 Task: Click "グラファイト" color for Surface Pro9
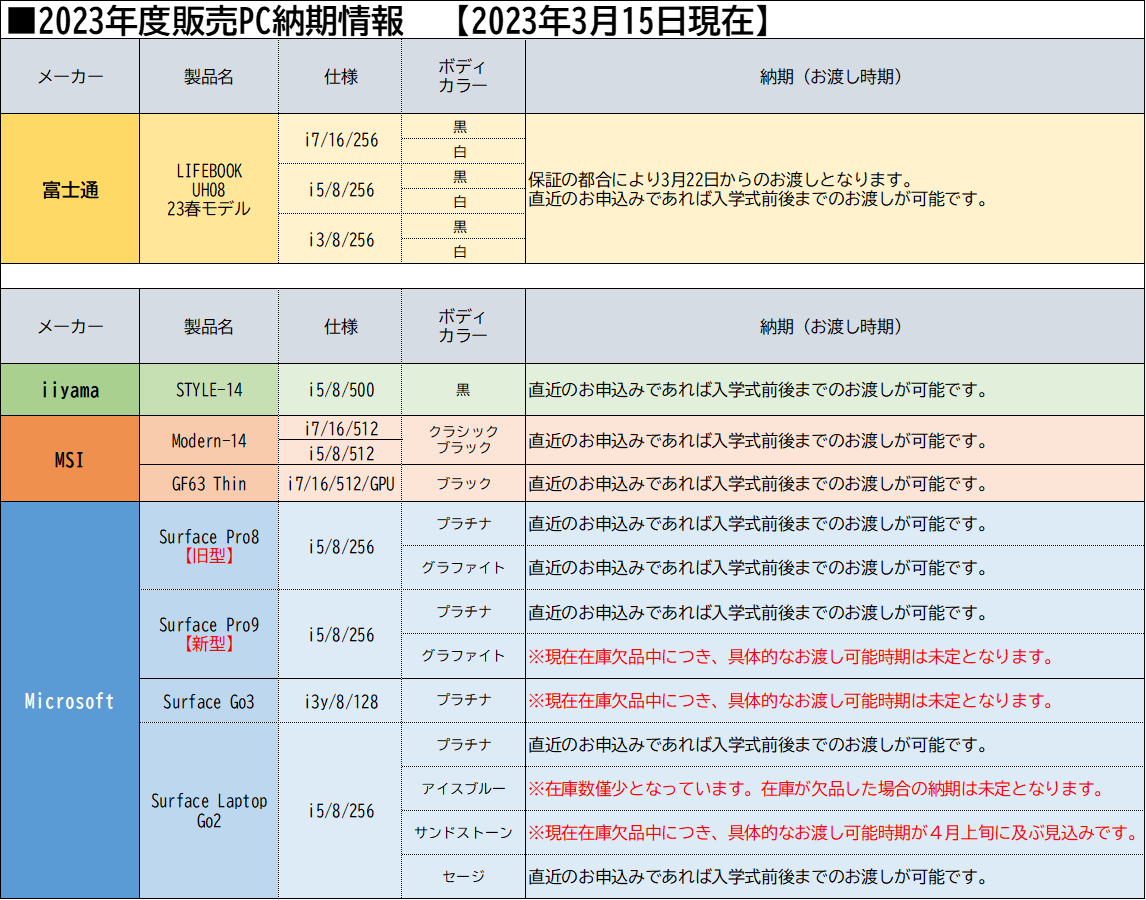point(463,656)
